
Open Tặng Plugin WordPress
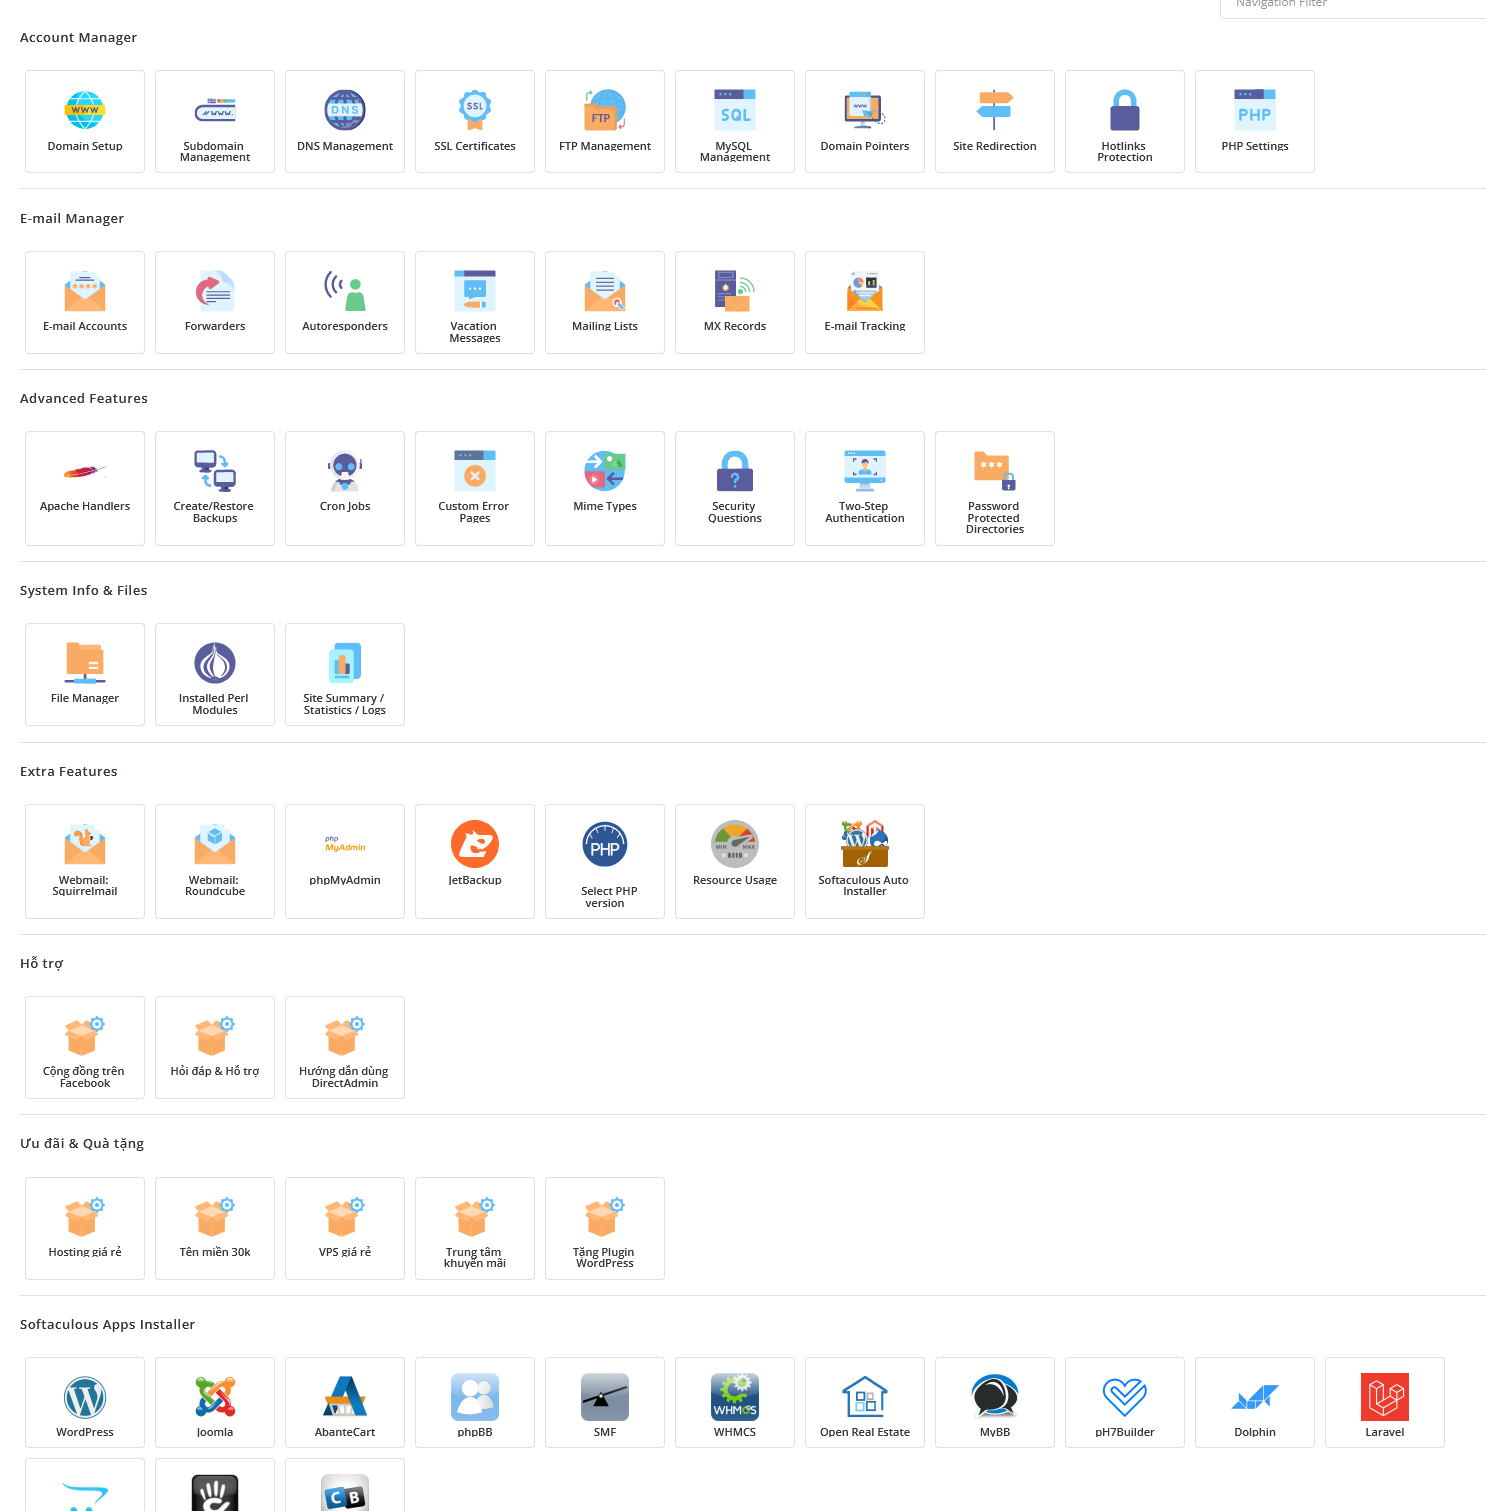point(605,1228)
